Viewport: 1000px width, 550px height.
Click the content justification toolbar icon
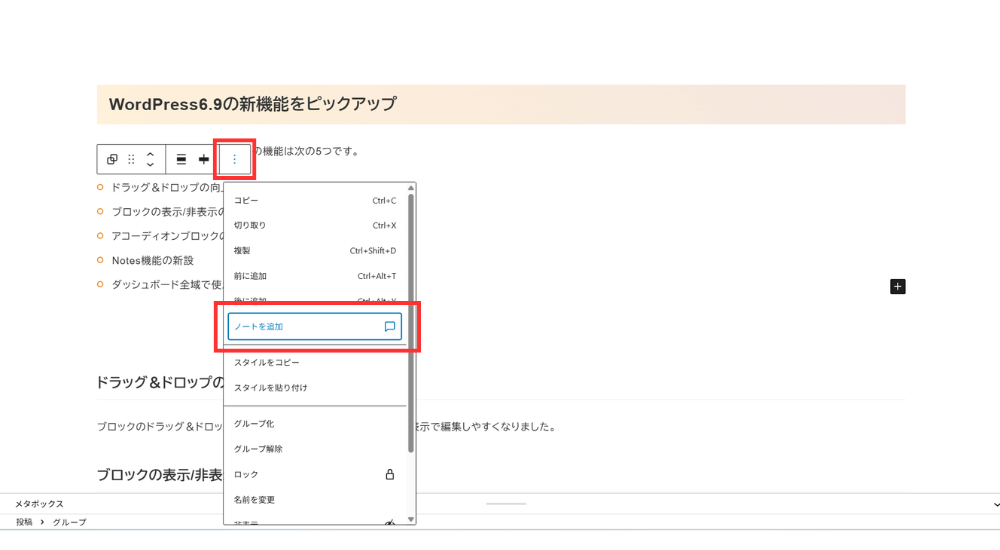pyautogui.click(x=204, y=159)
